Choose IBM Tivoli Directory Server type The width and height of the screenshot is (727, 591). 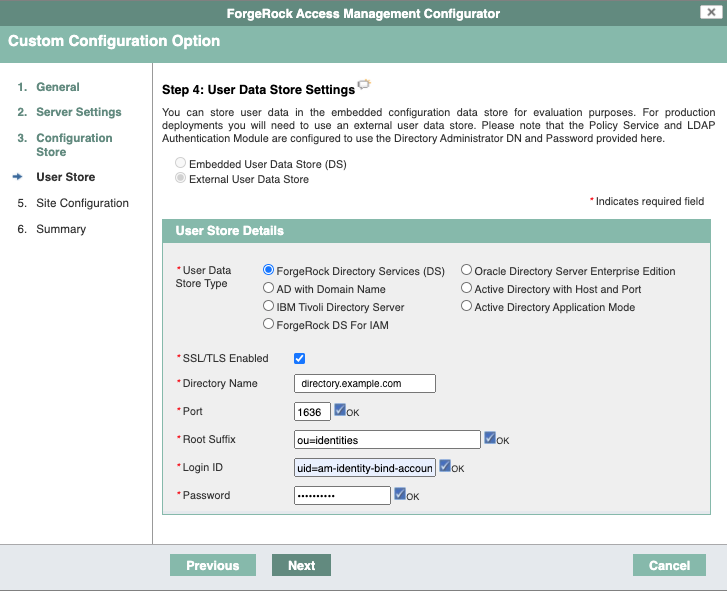coord(268,306)
